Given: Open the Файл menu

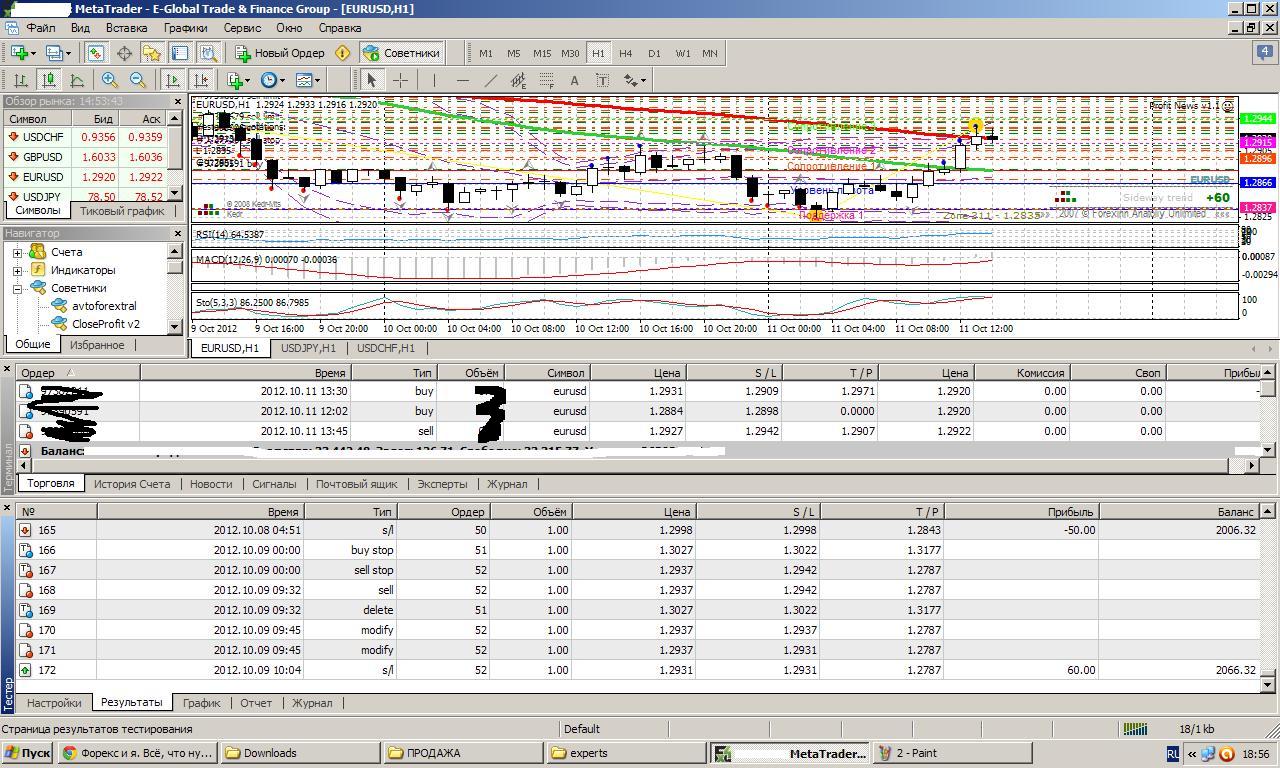Looking at the screenshot, I should (41, 28).
